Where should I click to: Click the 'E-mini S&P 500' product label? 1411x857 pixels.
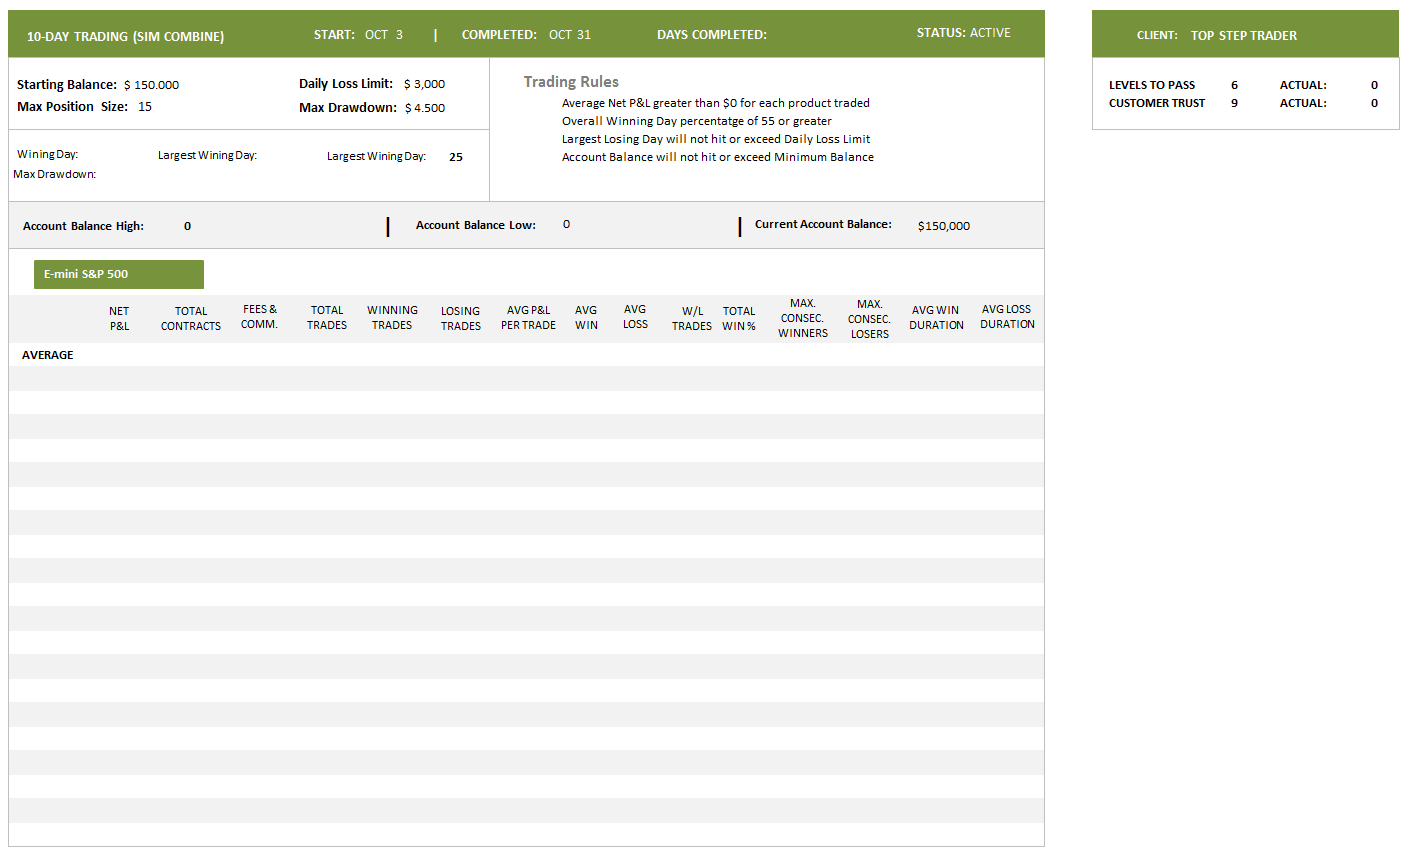(x=119, y=274)
